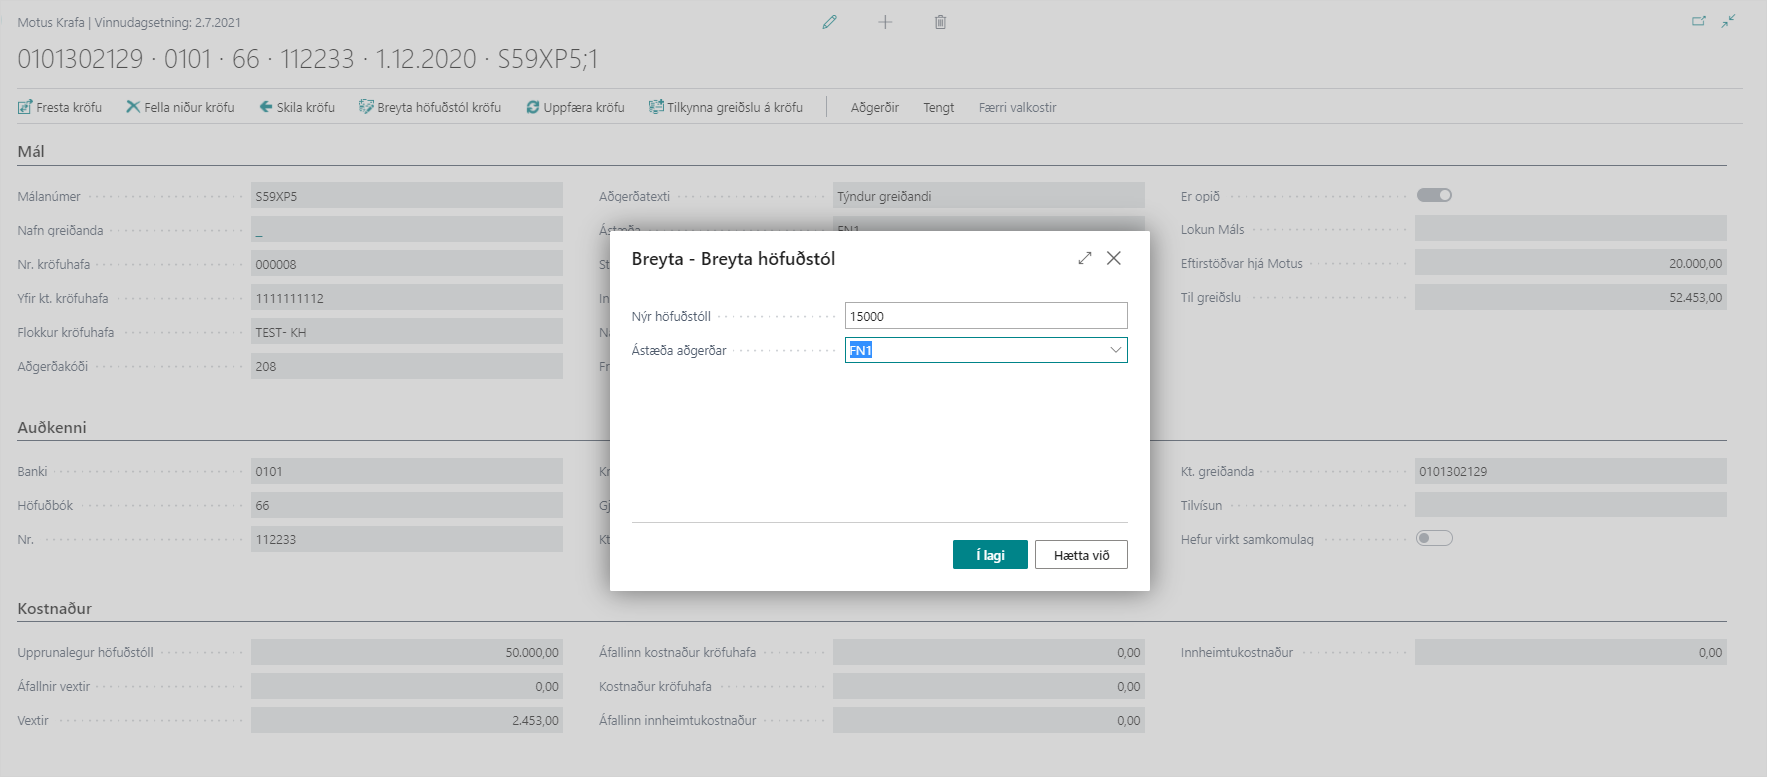Click the collapse page arrows icon
This screenshot has height=777, width=1767.
click(1728, 21)
